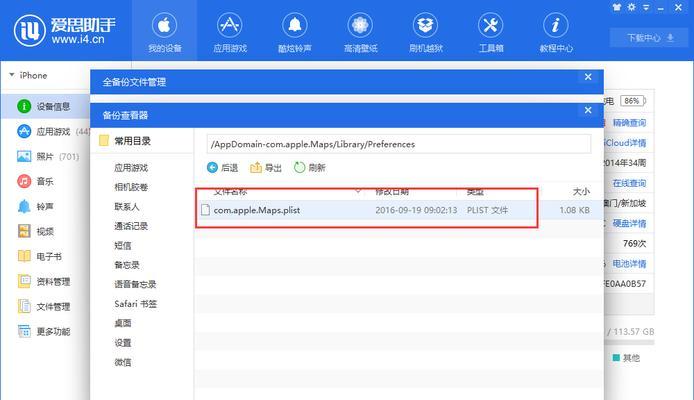Close the 备份查看器 dialog
This screenshot has height=400, width=694.
(588, 110)
